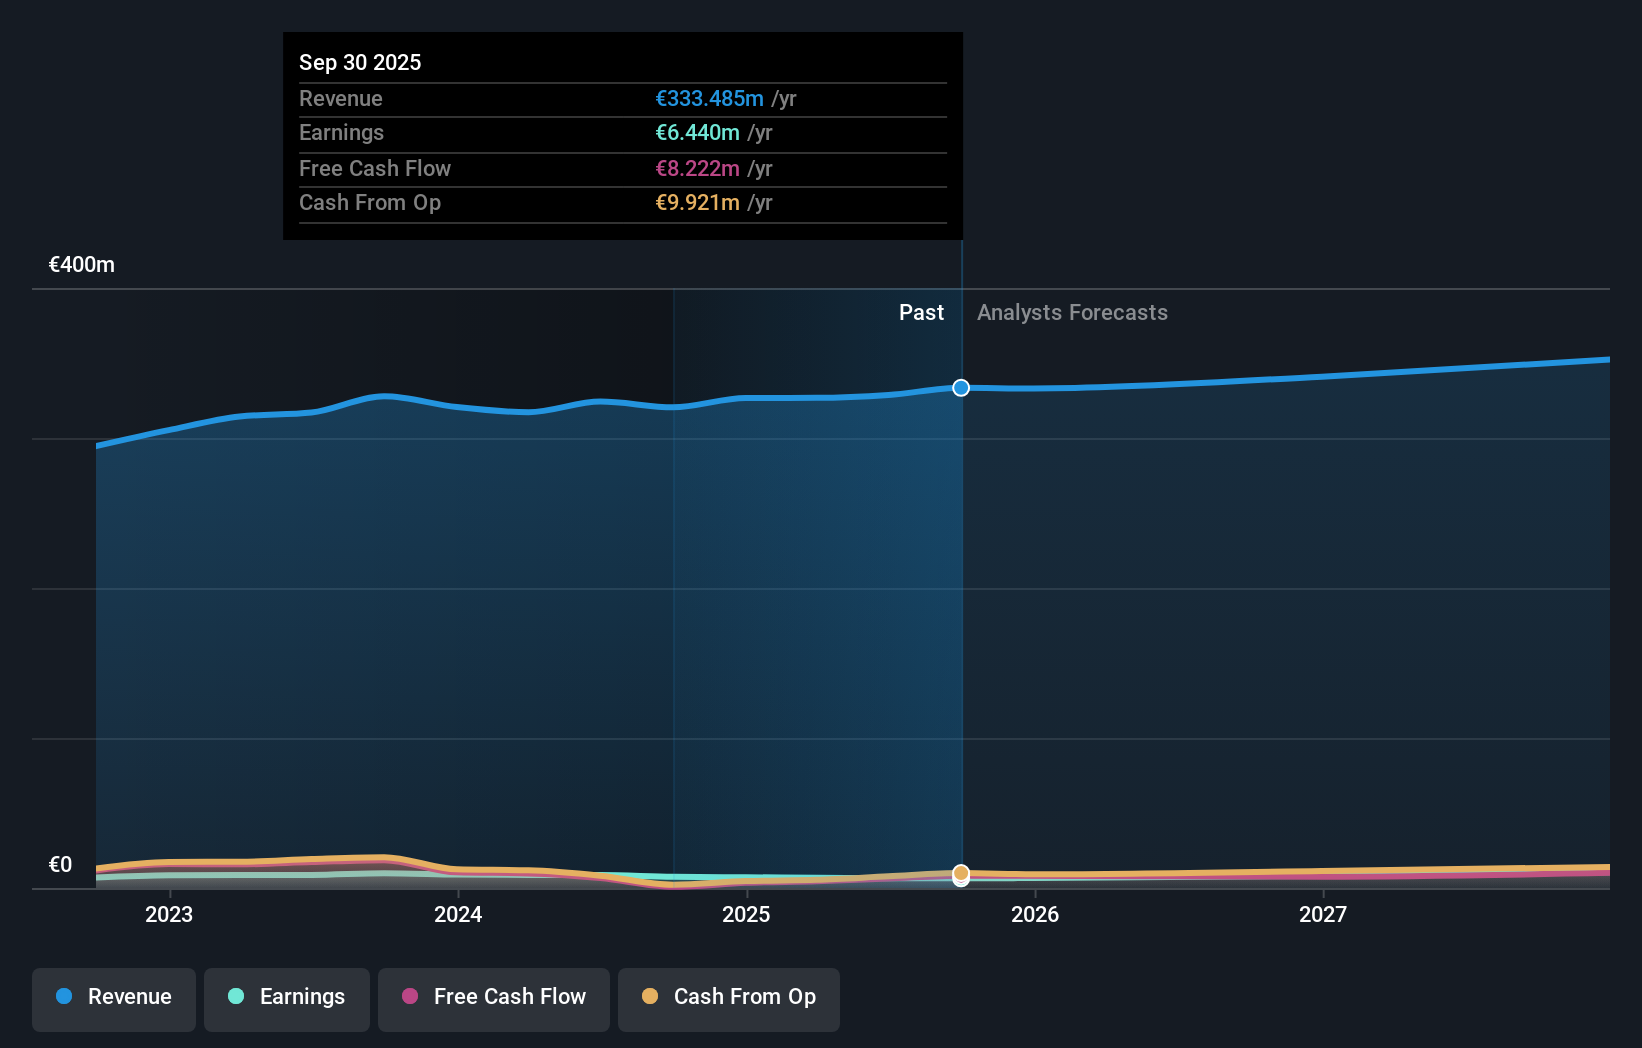Toggle the Revenue series visibility

point(113,997)
